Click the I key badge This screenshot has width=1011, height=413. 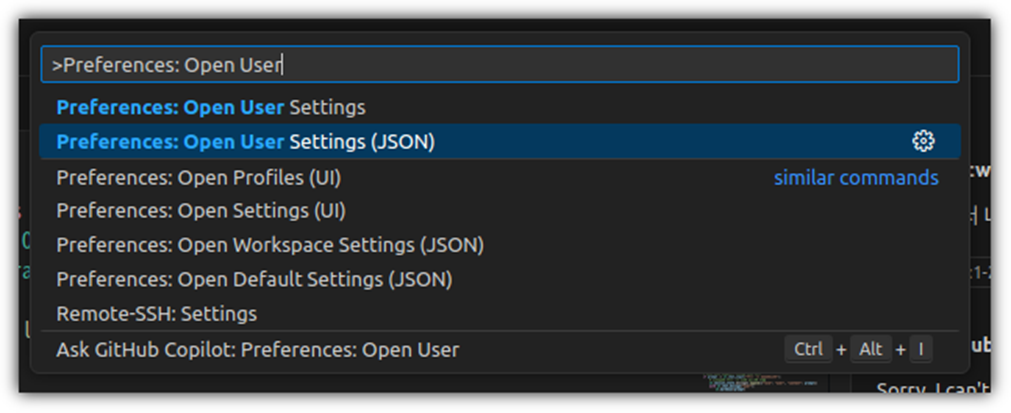[x=920, y=350]
